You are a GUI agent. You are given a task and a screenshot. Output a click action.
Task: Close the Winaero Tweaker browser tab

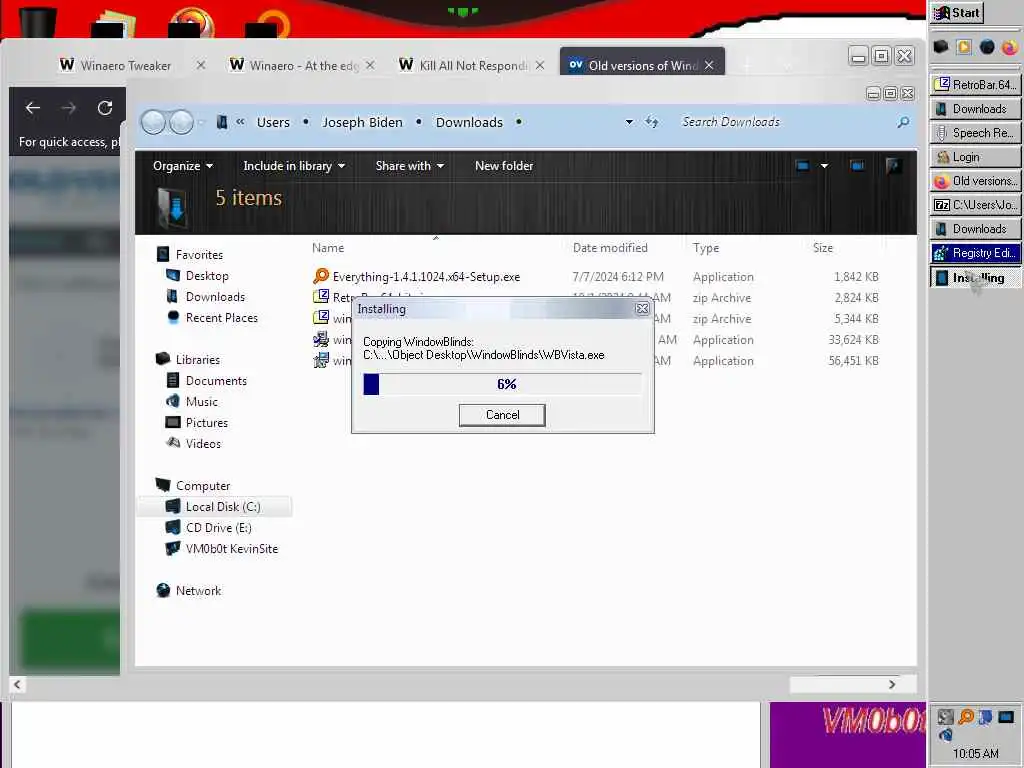(x=201, y=65)
